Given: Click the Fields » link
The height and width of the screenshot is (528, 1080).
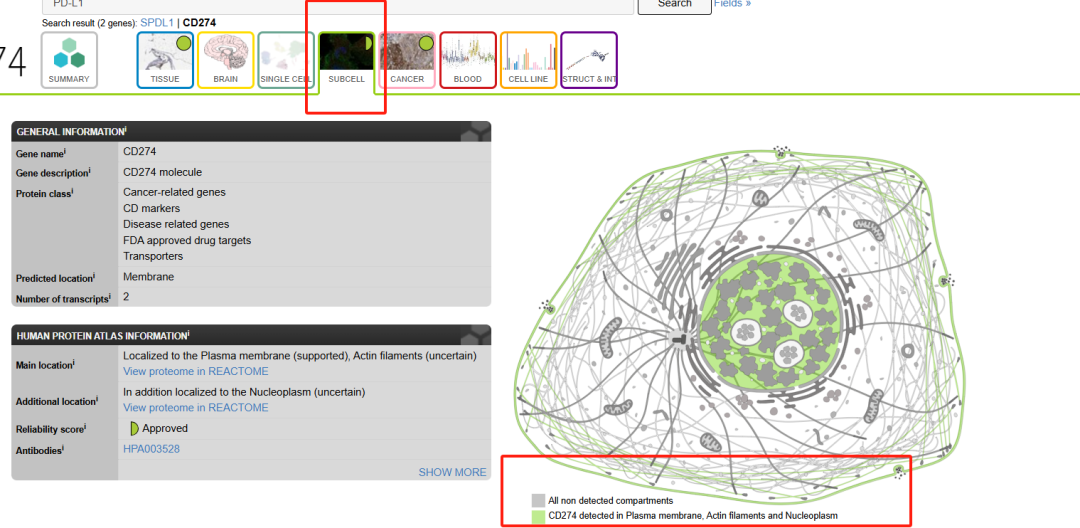Looking at the screenshot, I should click(x=732, y=4).
